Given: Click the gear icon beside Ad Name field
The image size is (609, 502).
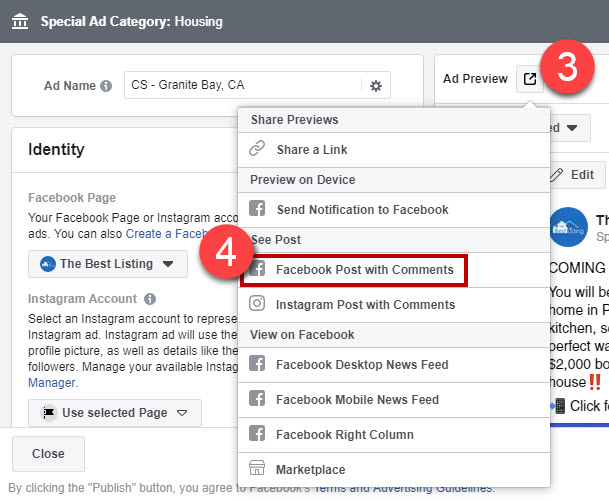Looking at the screenshot, I should 376,86.
